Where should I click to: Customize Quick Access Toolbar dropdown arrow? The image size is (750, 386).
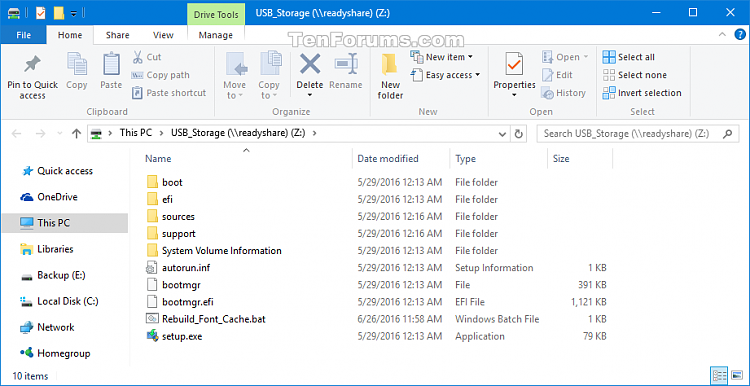point(74,13)
